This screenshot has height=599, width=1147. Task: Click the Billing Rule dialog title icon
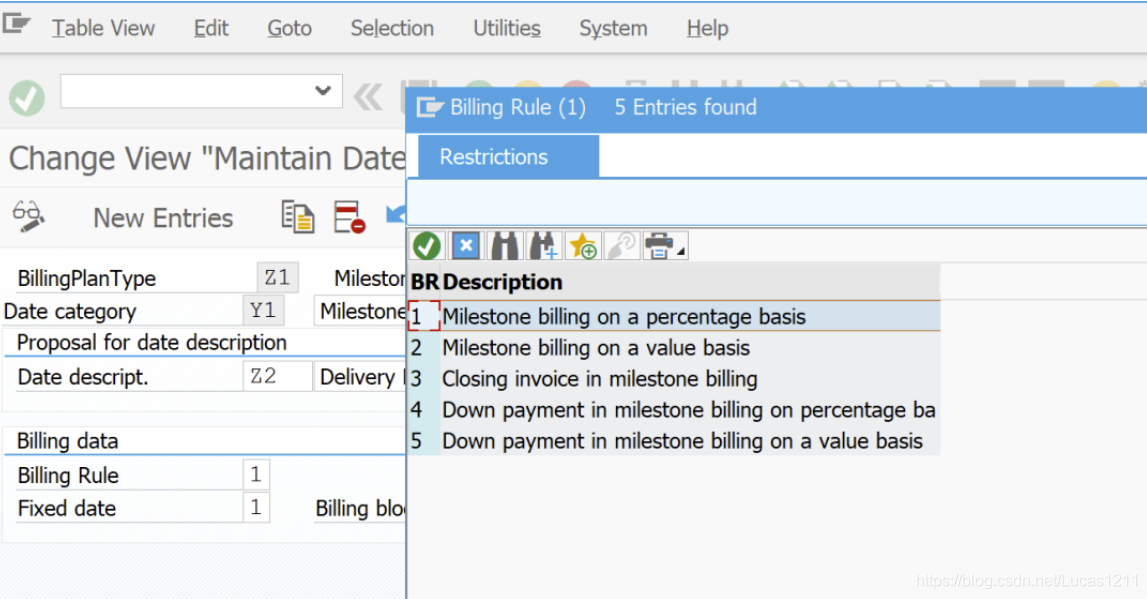coord(430,108)
